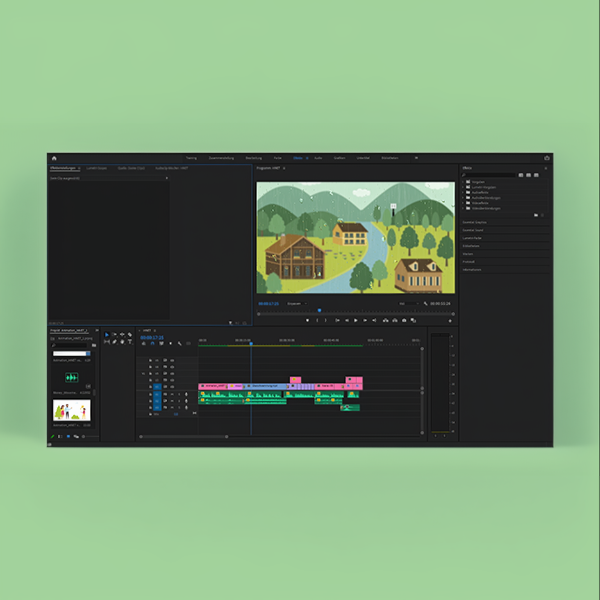Select the Selection arrow tool

[107, 335]
